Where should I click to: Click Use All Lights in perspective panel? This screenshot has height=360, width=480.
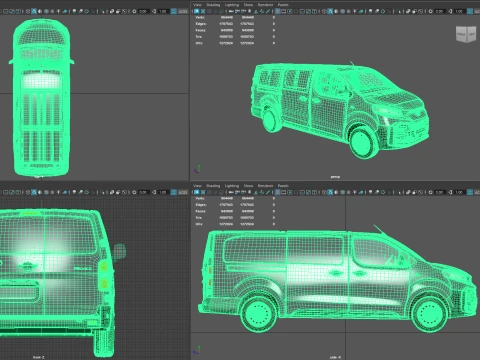pyautogui.click(x=355, y=11)
